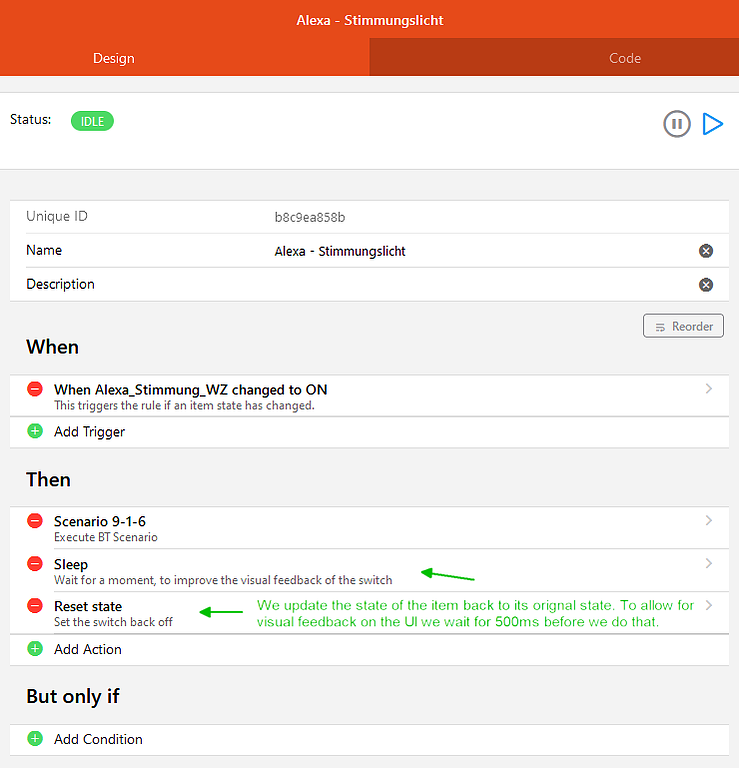The width and height of the screenshot is (739, 768).
Task: Open Reset state details via its chevron
Action: (x=709, y=605)
